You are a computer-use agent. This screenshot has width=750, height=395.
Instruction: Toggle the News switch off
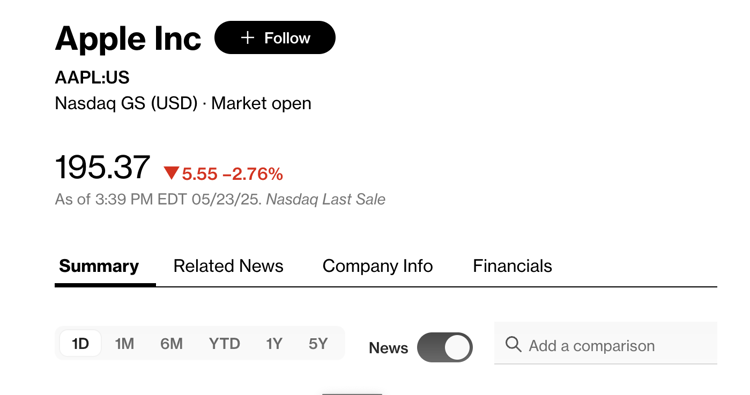coord(444,347)
